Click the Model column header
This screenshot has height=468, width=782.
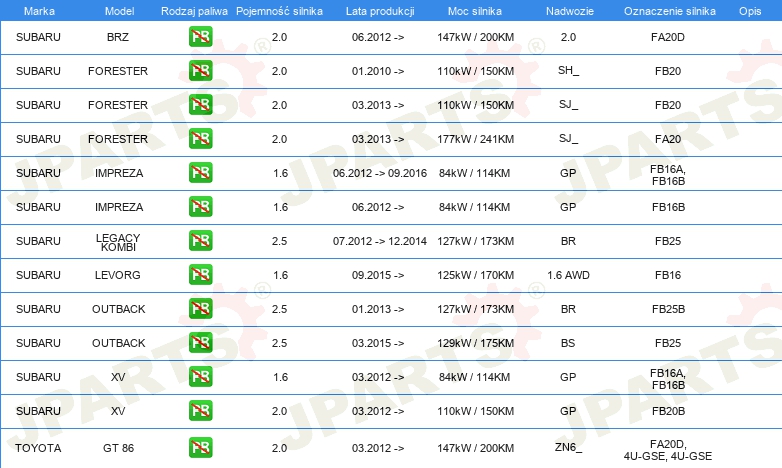(x=119, y=11)
